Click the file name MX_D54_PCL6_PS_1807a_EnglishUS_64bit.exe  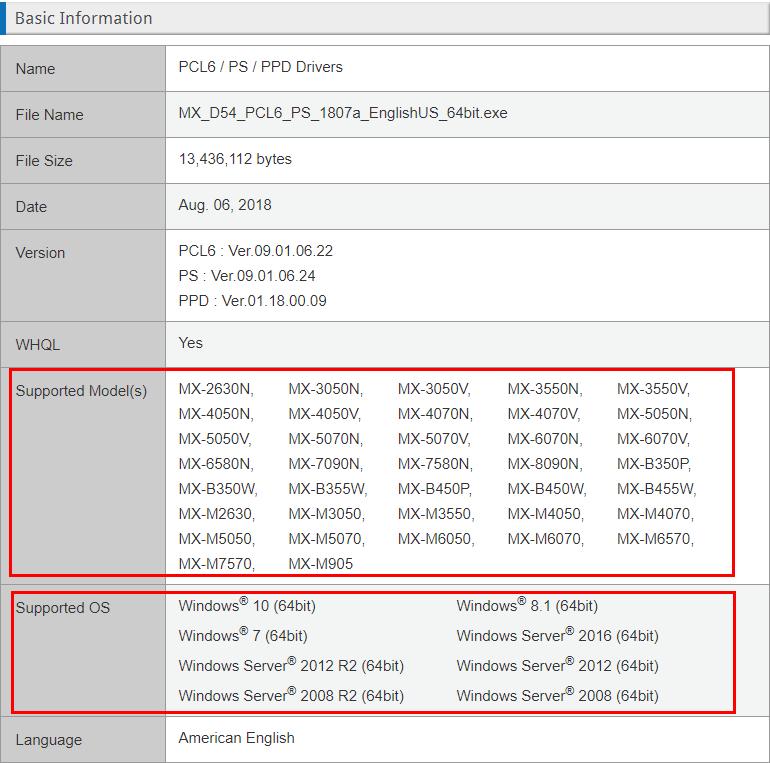click(x=342, y=113)
